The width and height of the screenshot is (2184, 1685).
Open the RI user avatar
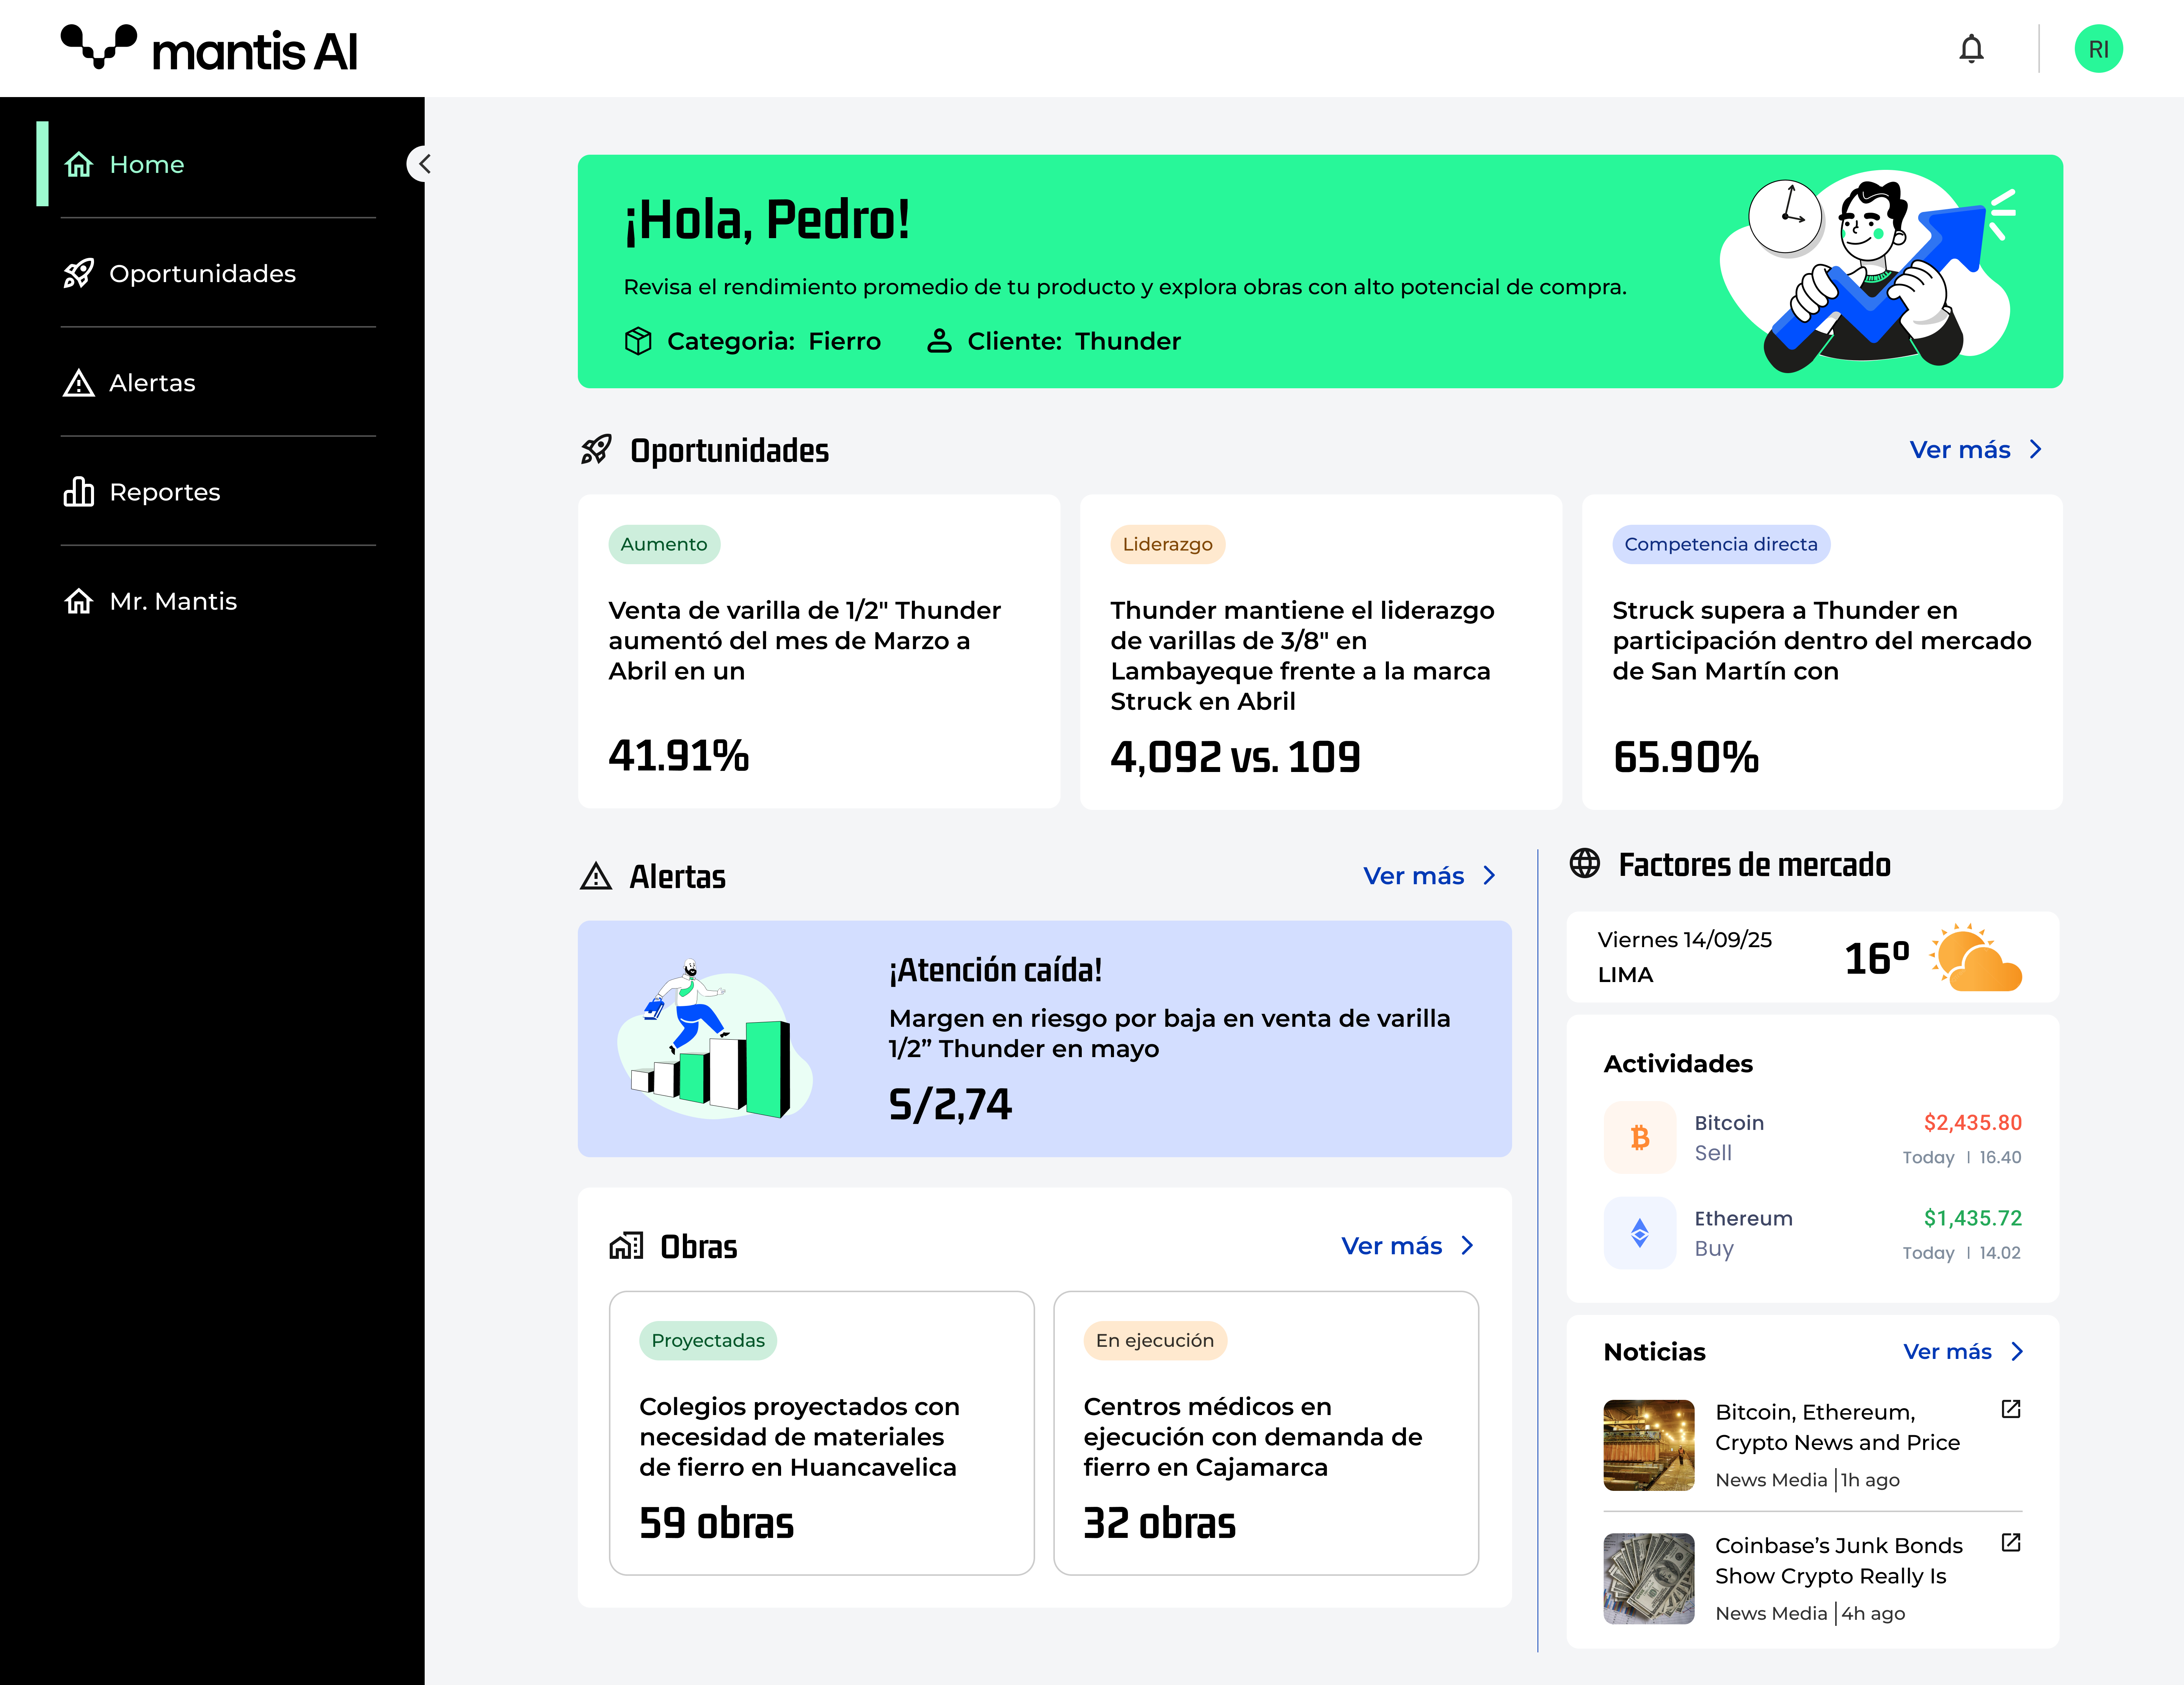pos(2097,49)
